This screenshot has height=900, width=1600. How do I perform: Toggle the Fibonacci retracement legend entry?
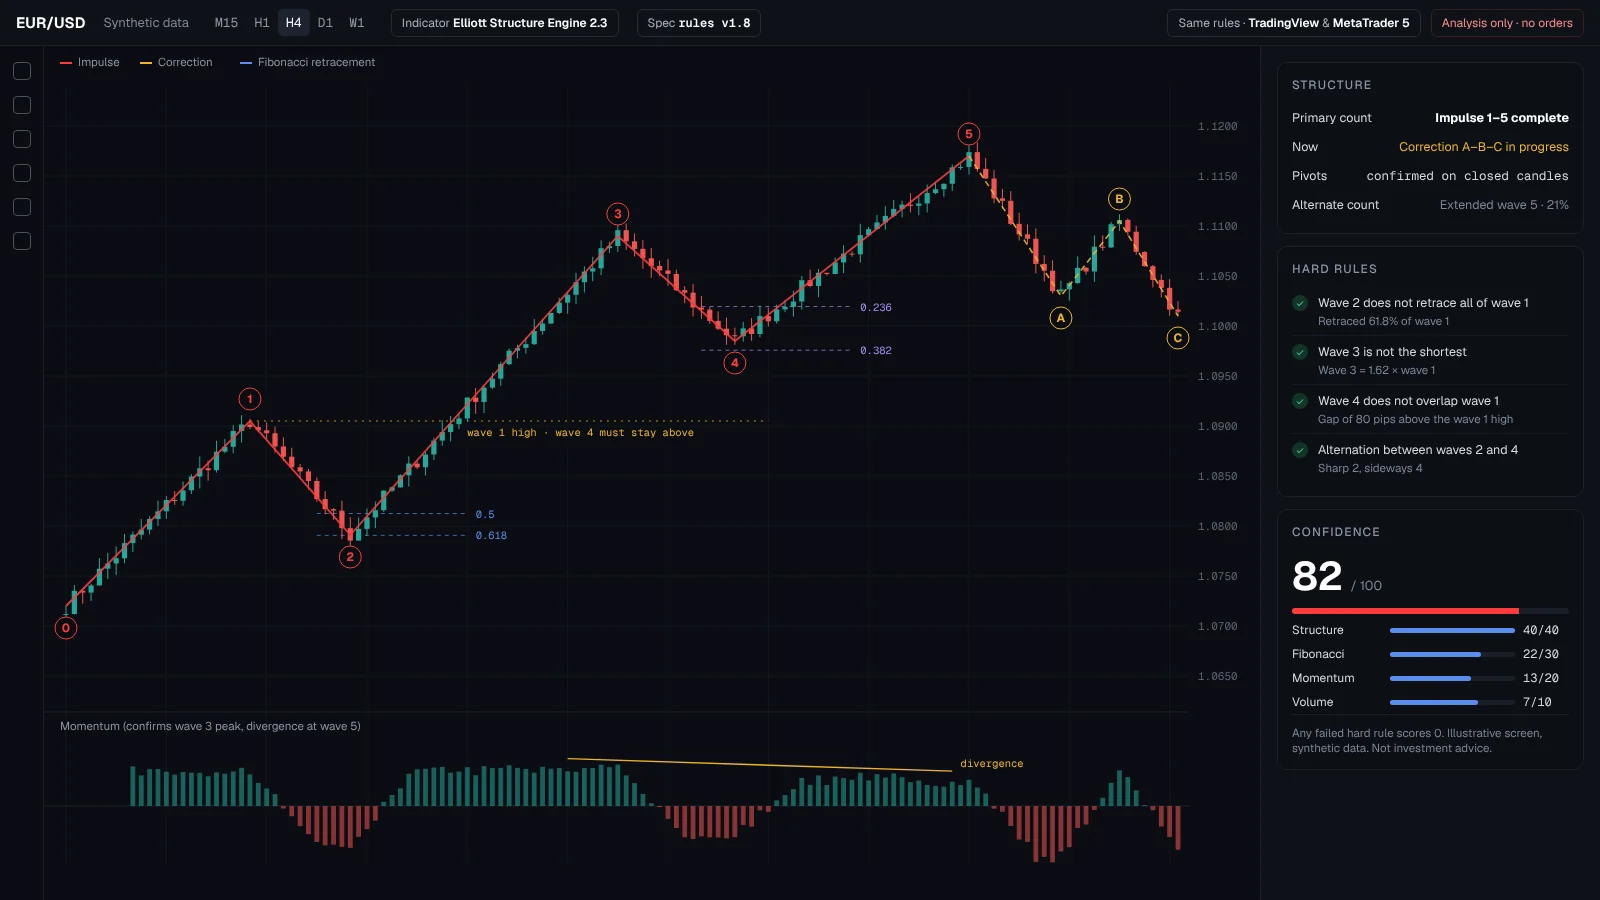click(308, 62)
